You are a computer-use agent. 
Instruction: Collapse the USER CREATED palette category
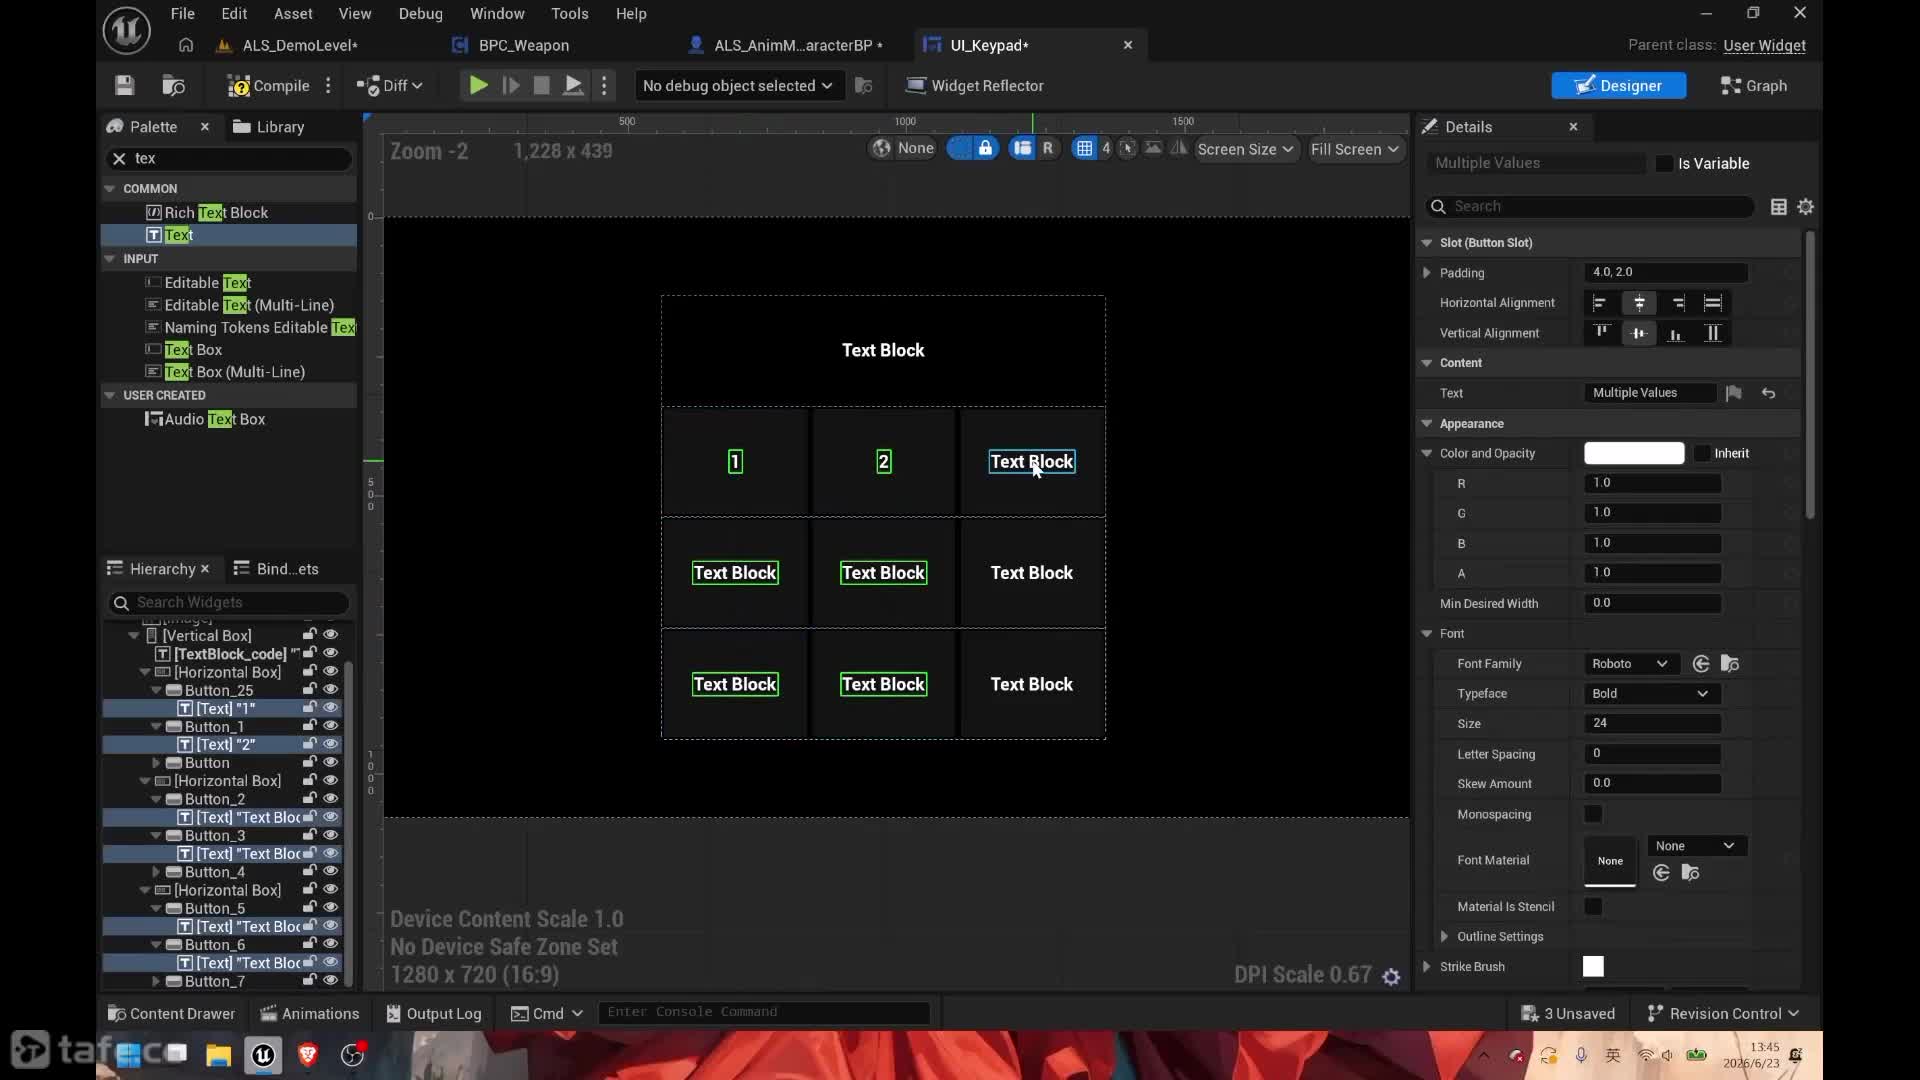tap(109, 396)
